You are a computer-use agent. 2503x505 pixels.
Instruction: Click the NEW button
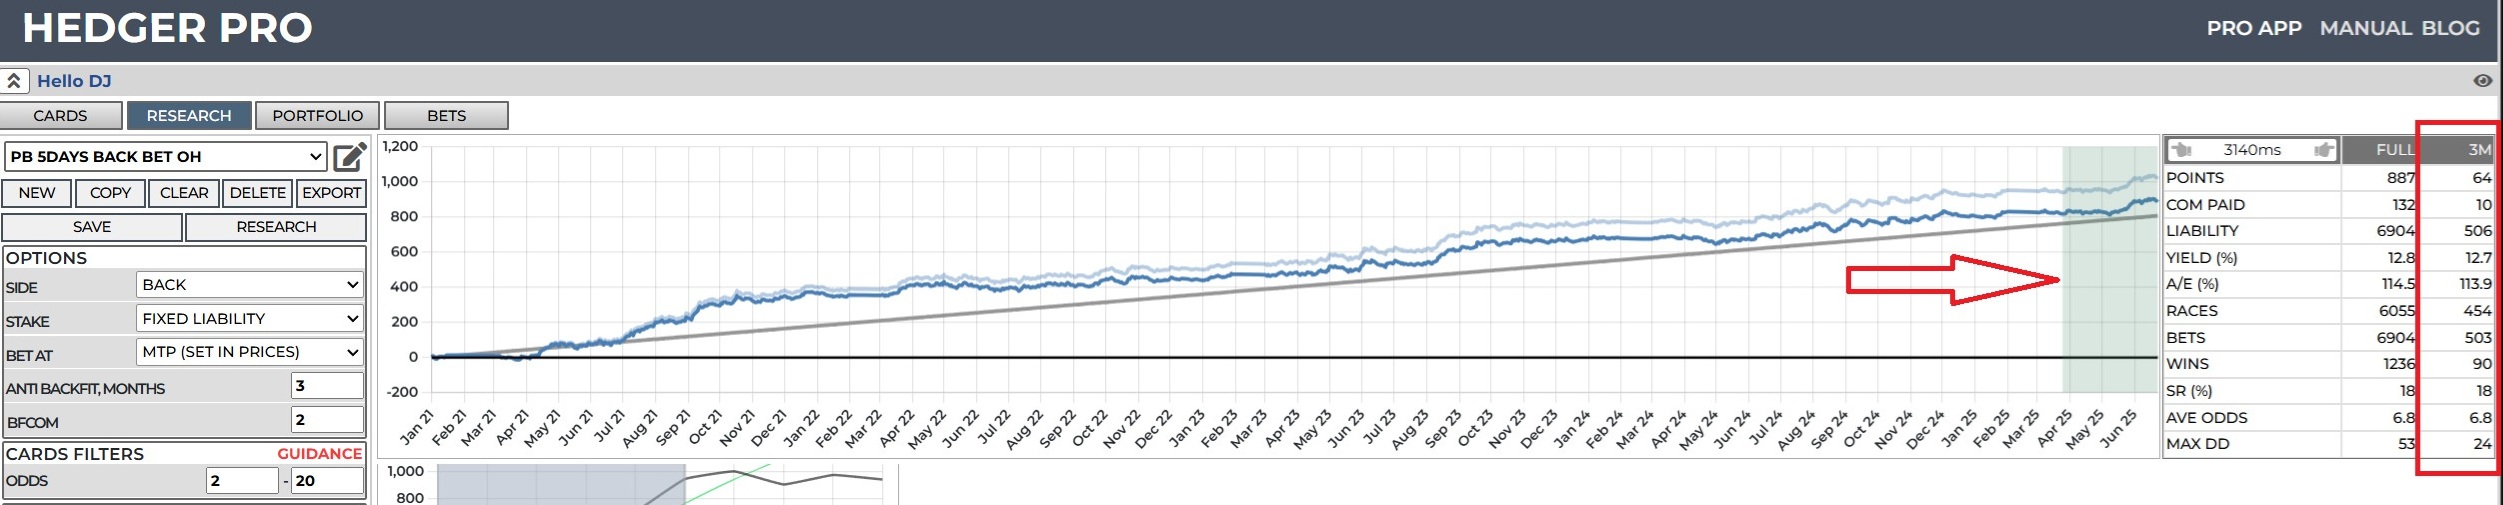point(37,193)
